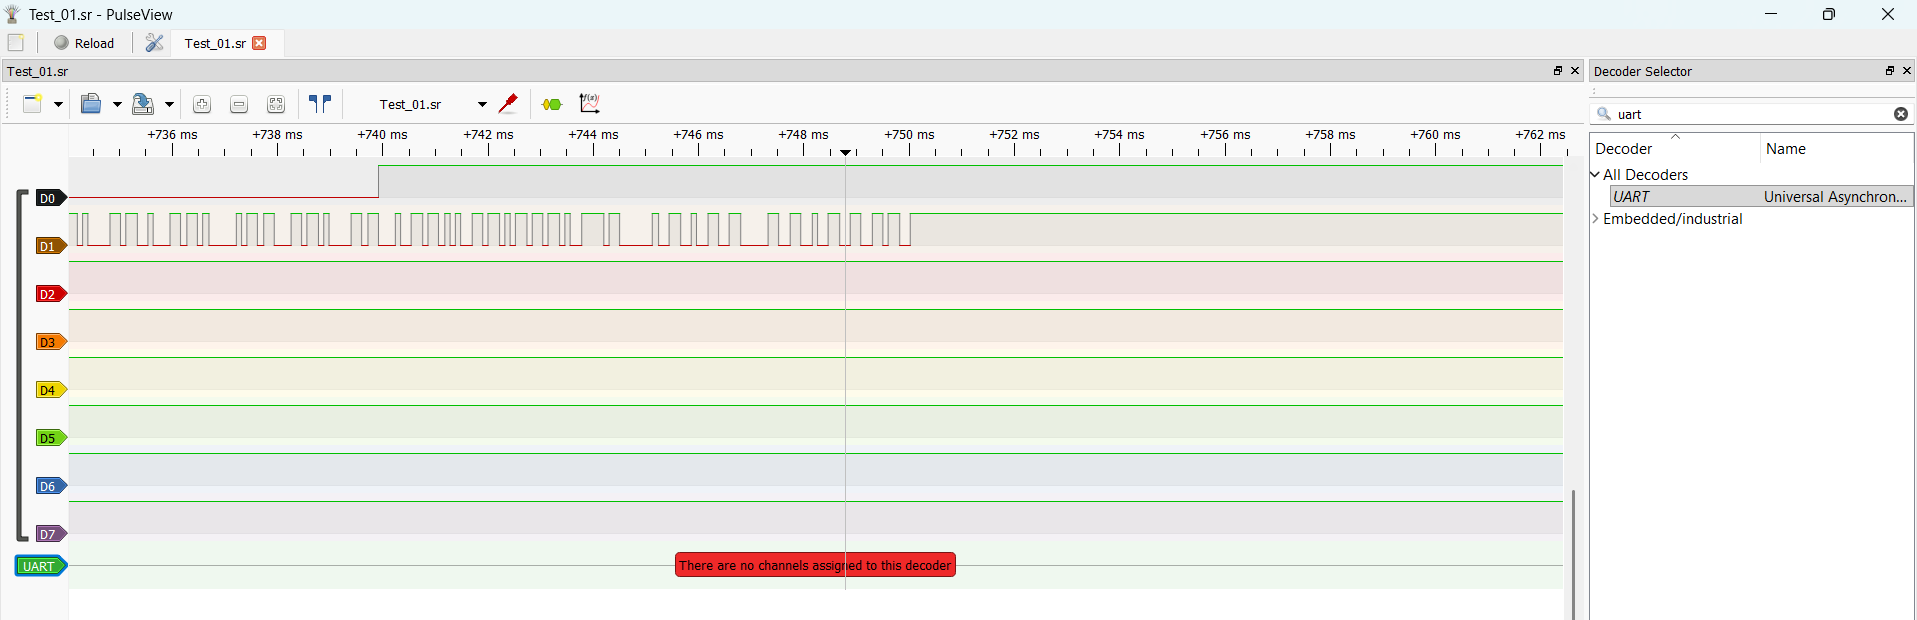Zoom out of the waveform view

pyautogui.click(x=239, y=104)
